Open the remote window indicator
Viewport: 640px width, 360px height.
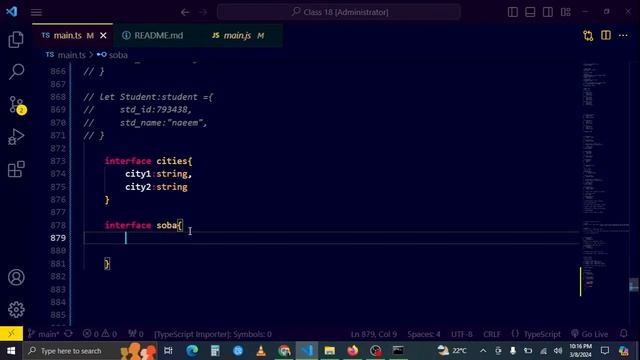11,333
